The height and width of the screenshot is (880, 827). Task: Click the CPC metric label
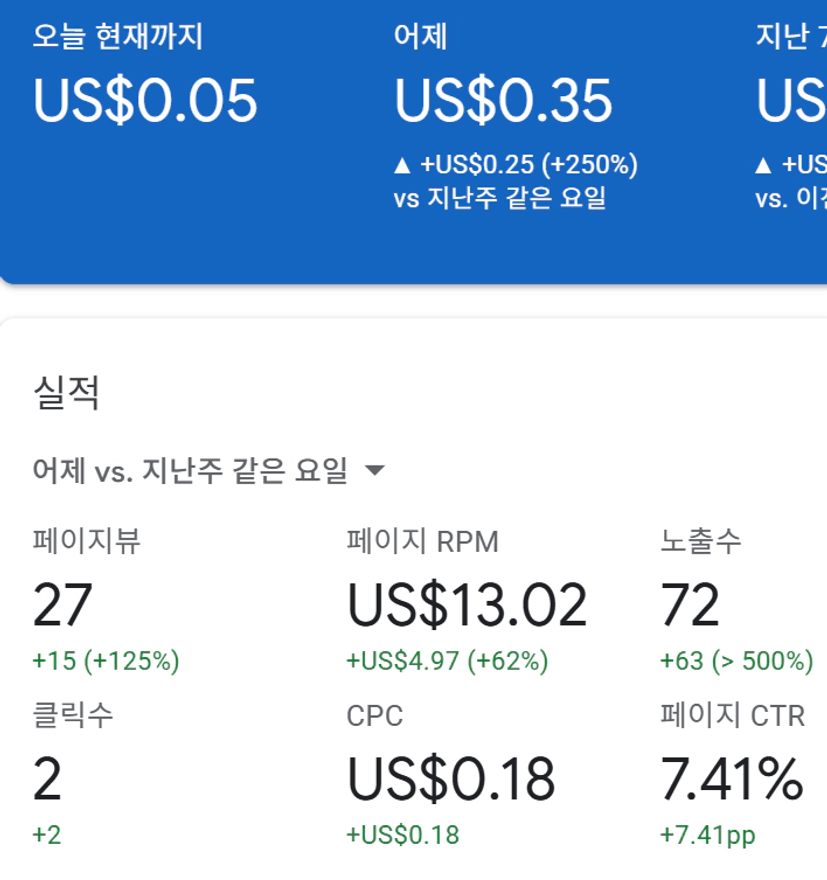click(375, 715)
